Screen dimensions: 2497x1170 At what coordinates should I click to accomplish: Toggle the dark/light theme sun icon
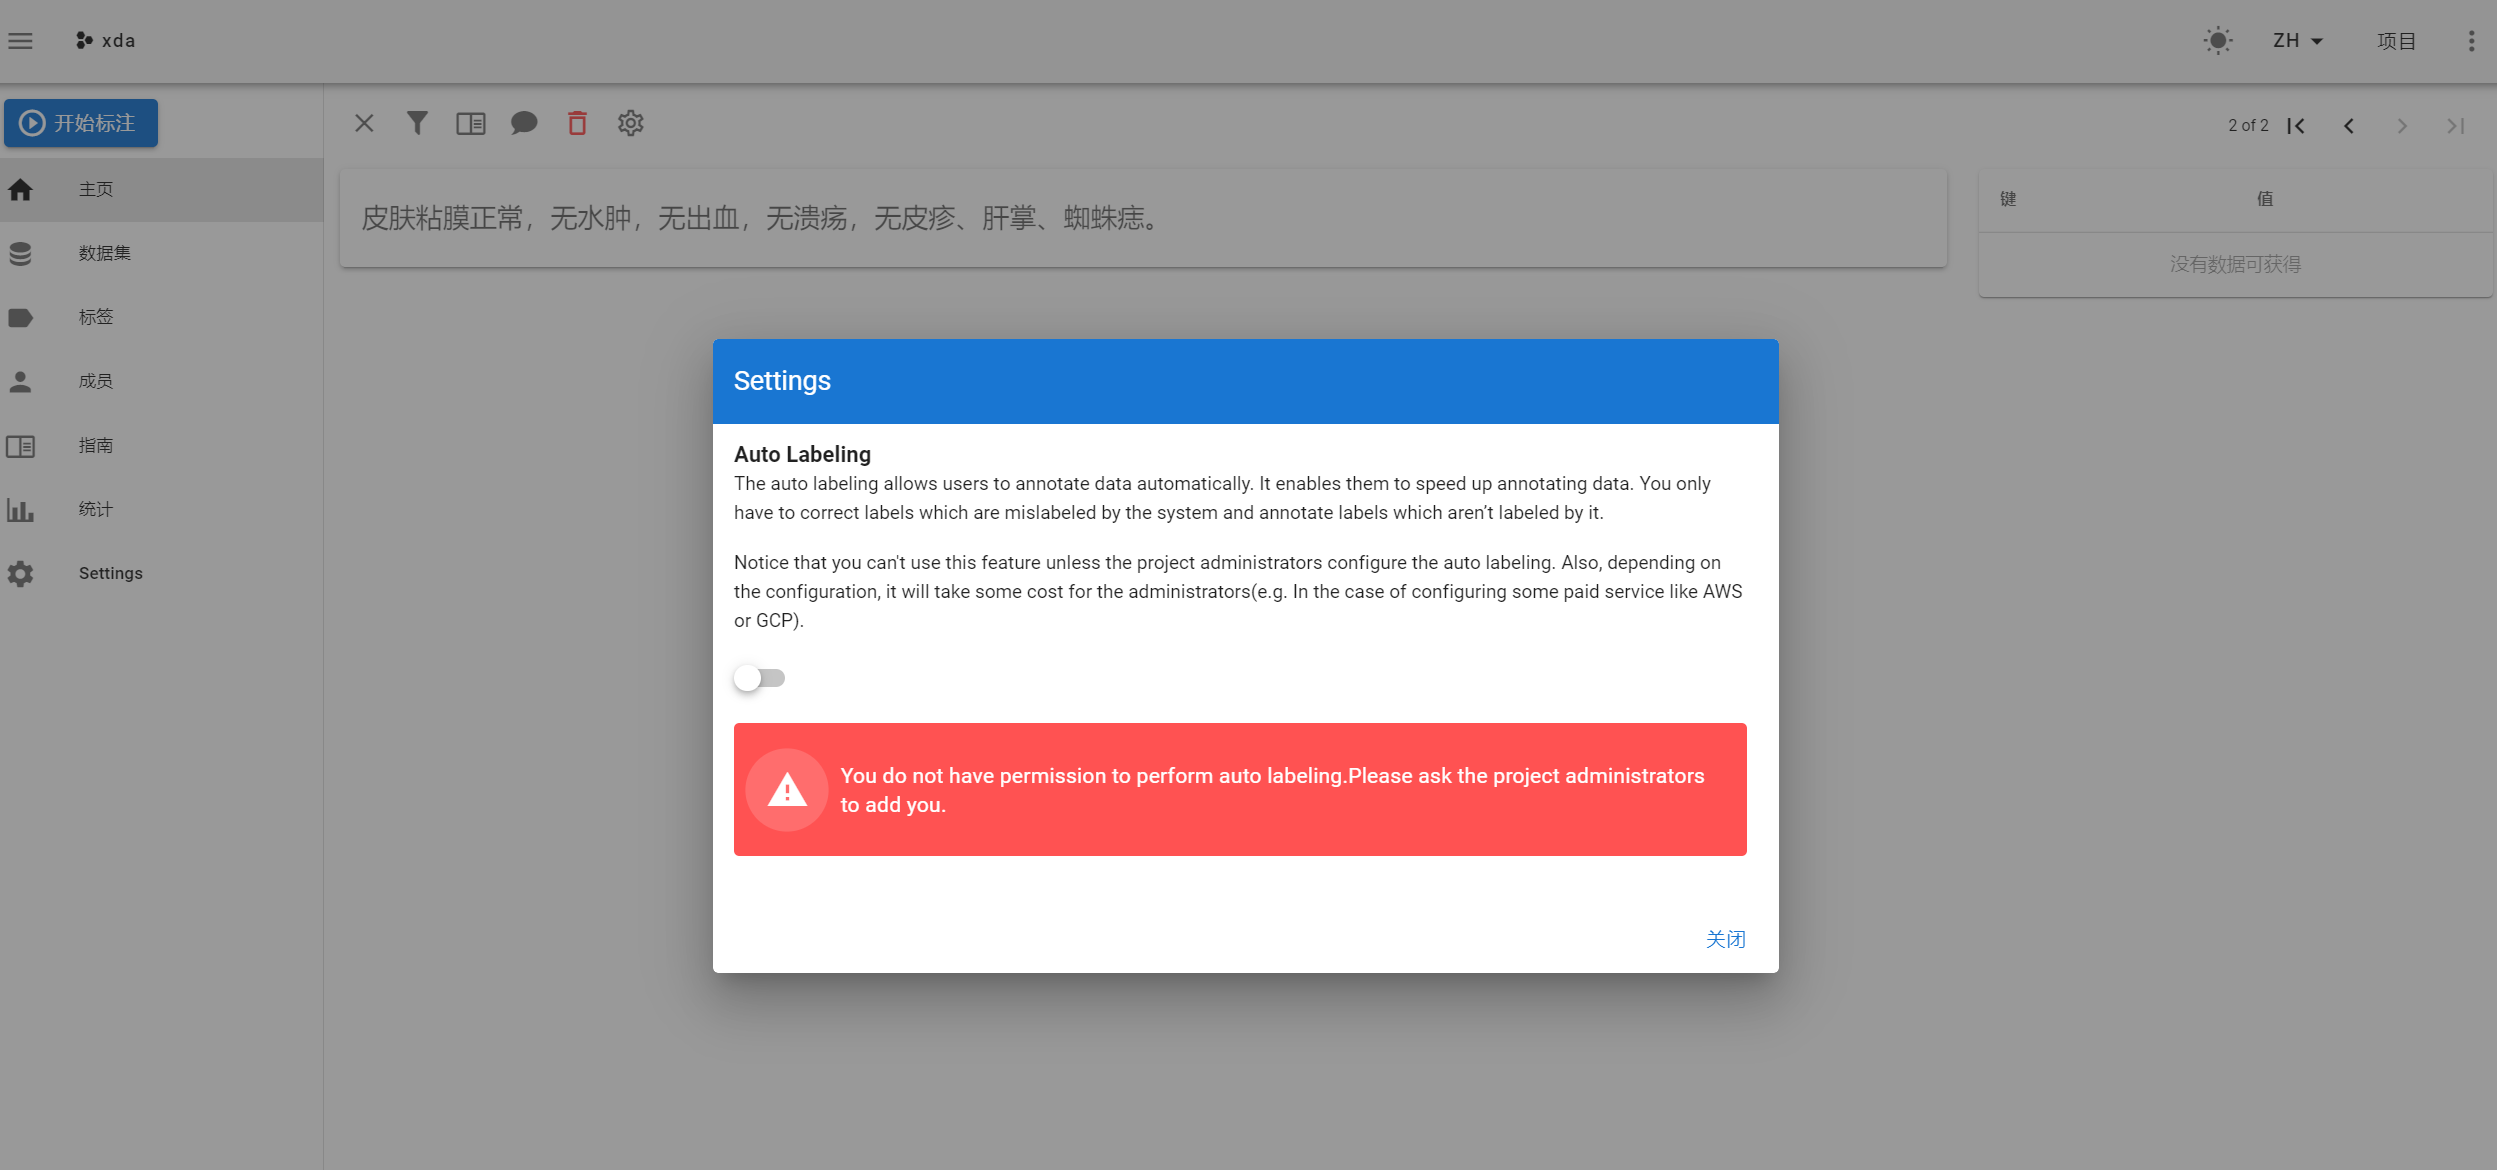click(2218, 40)
